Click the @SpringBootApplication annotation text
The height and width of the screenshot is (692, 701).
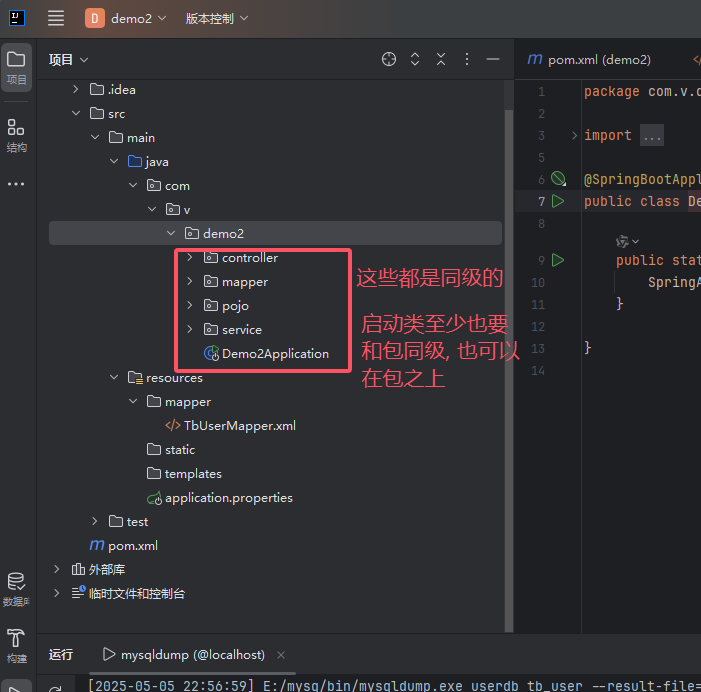click(x=642, y=179)
